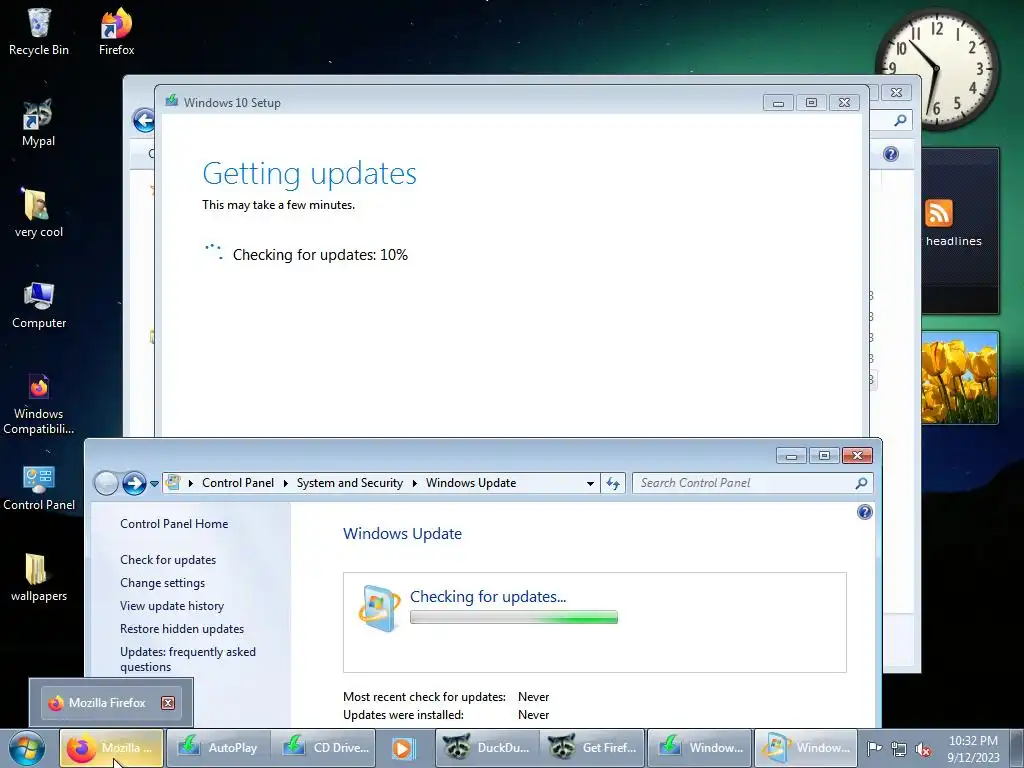Click help icon in background Explorer window

coord(891,154)
